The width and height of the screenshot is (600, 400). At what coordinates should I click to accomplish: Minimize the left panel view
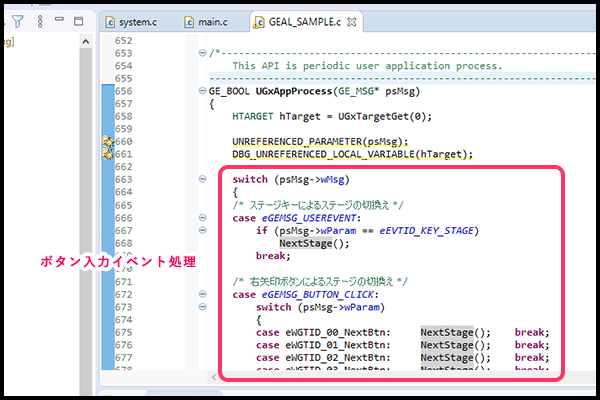[59, 19]
